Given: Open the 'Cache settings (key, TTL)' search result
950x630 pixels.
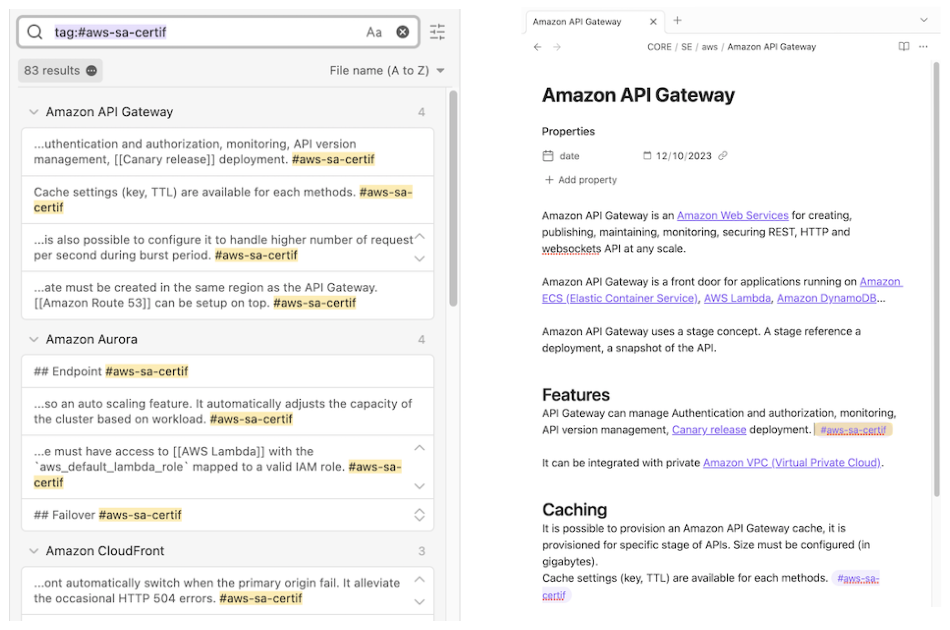Looking at the screenshot, I should point(228,200).
